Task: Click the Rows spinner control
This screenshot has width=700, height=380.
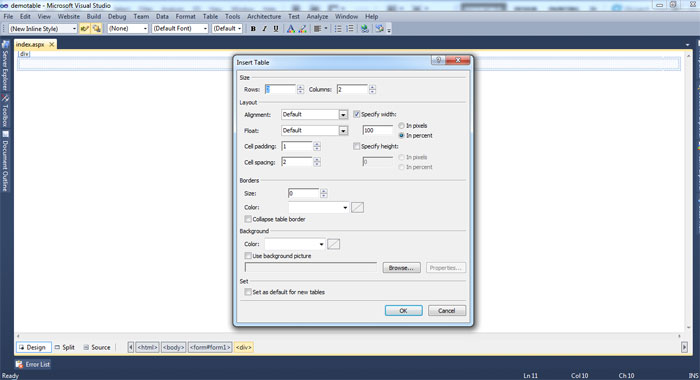Action: pos(300,89)
